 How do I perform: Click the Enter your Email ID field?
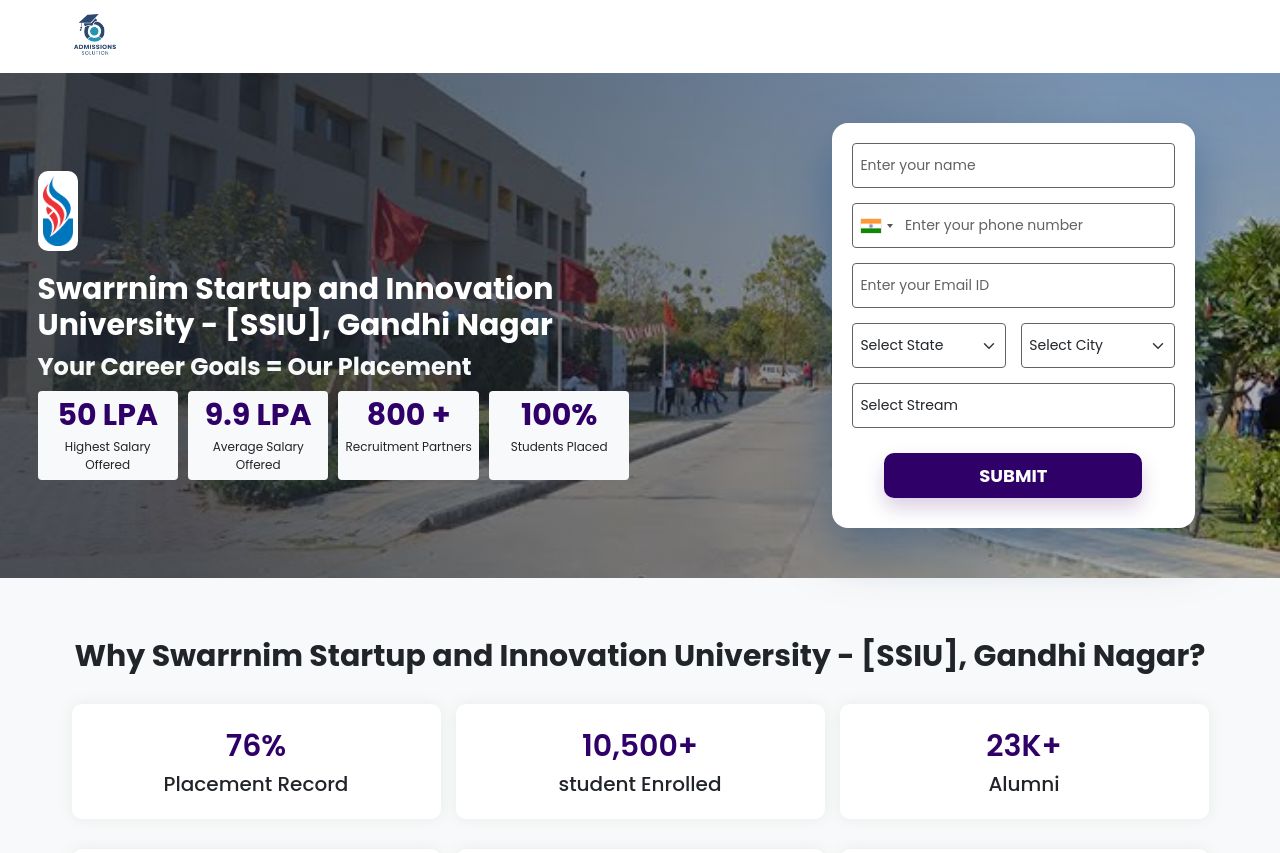pyautogui.click(x=1013, y=286)
